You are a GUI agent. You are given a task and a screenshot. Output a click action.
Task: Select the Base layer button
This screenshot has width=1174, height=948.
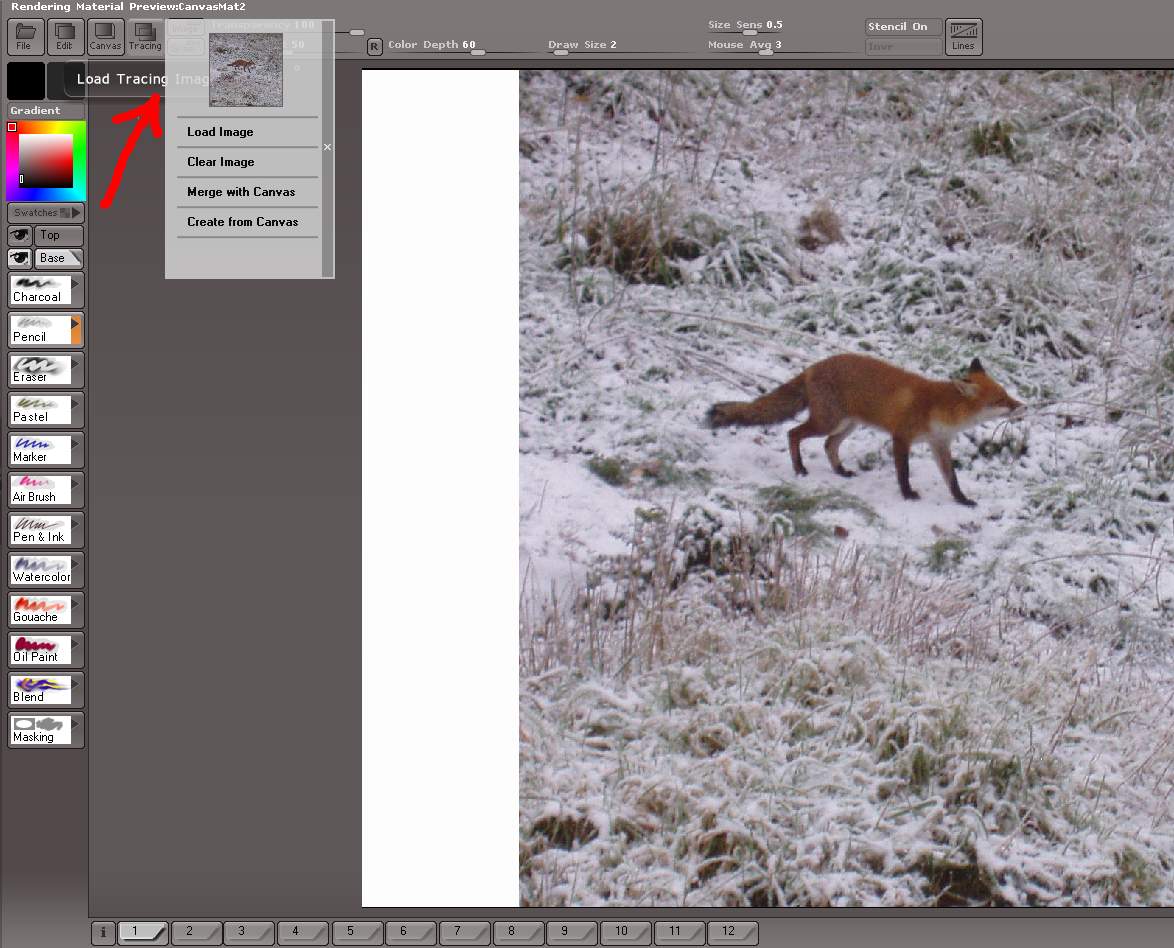pyautogui.click(x=58, y=258)
